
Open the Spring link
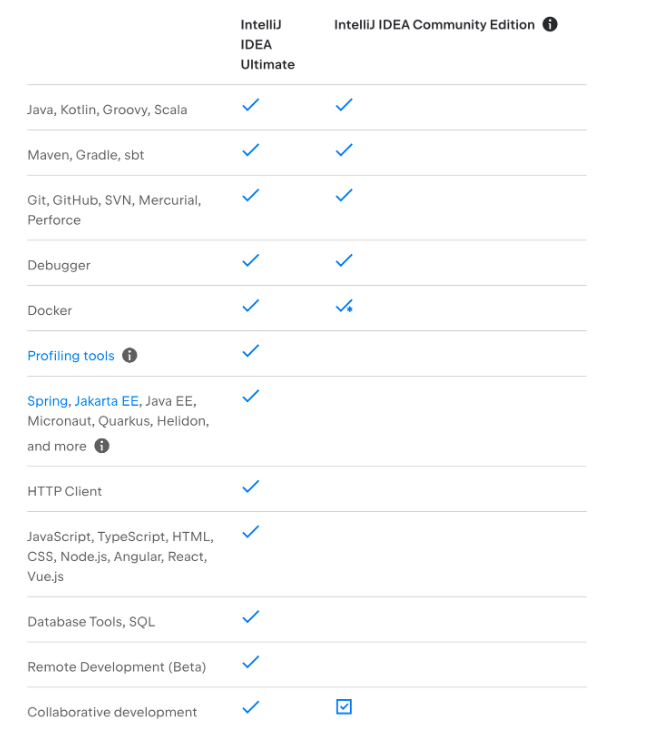48,401
